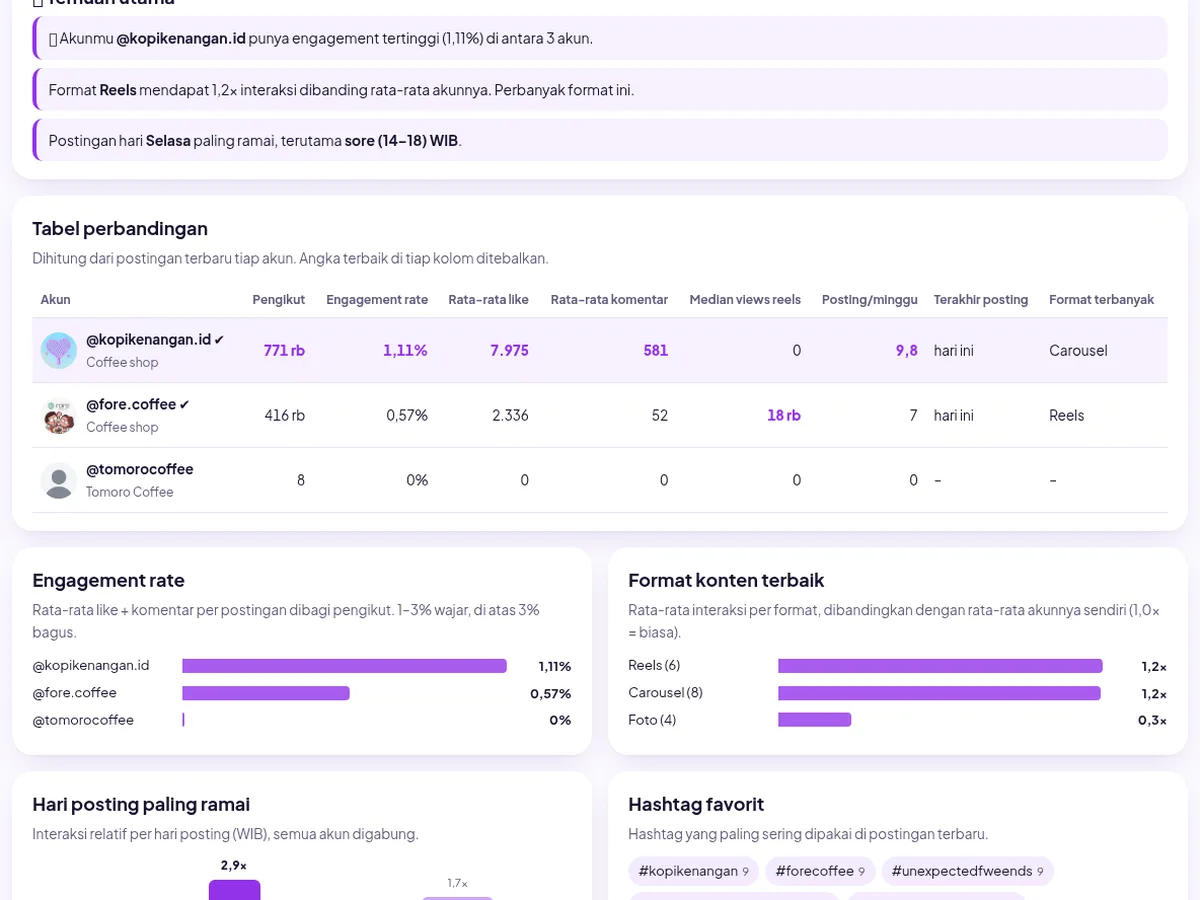This screenshot has height=900, width=1200.
Task: Select the 9,8 posting per week cell
Action: point(907,351)
